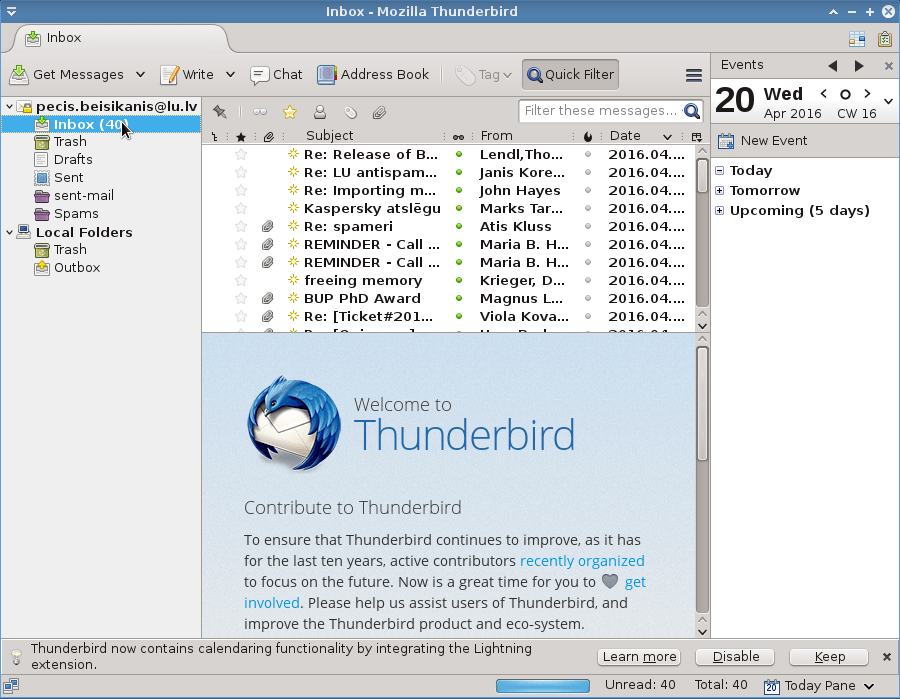The image size is (900, 699).
Task: Click the online status icon in status bar
Action: point(11,686)
